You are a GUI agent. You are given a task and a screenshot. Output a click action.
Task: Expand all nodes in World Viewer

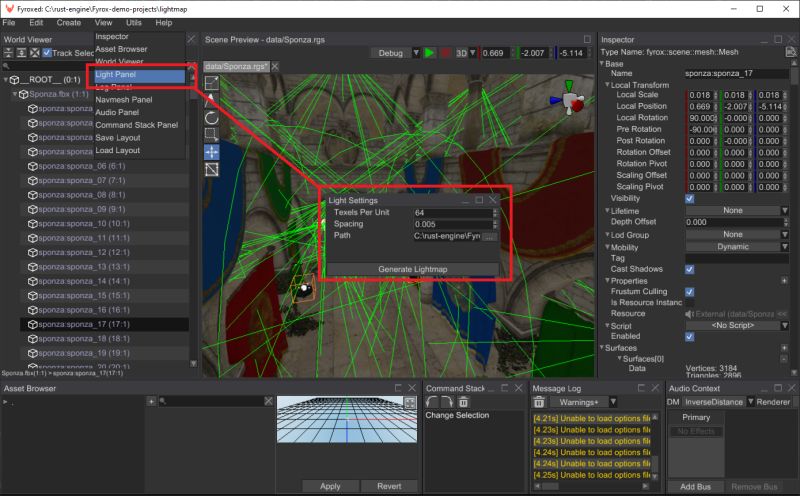[x=21, y=53]
